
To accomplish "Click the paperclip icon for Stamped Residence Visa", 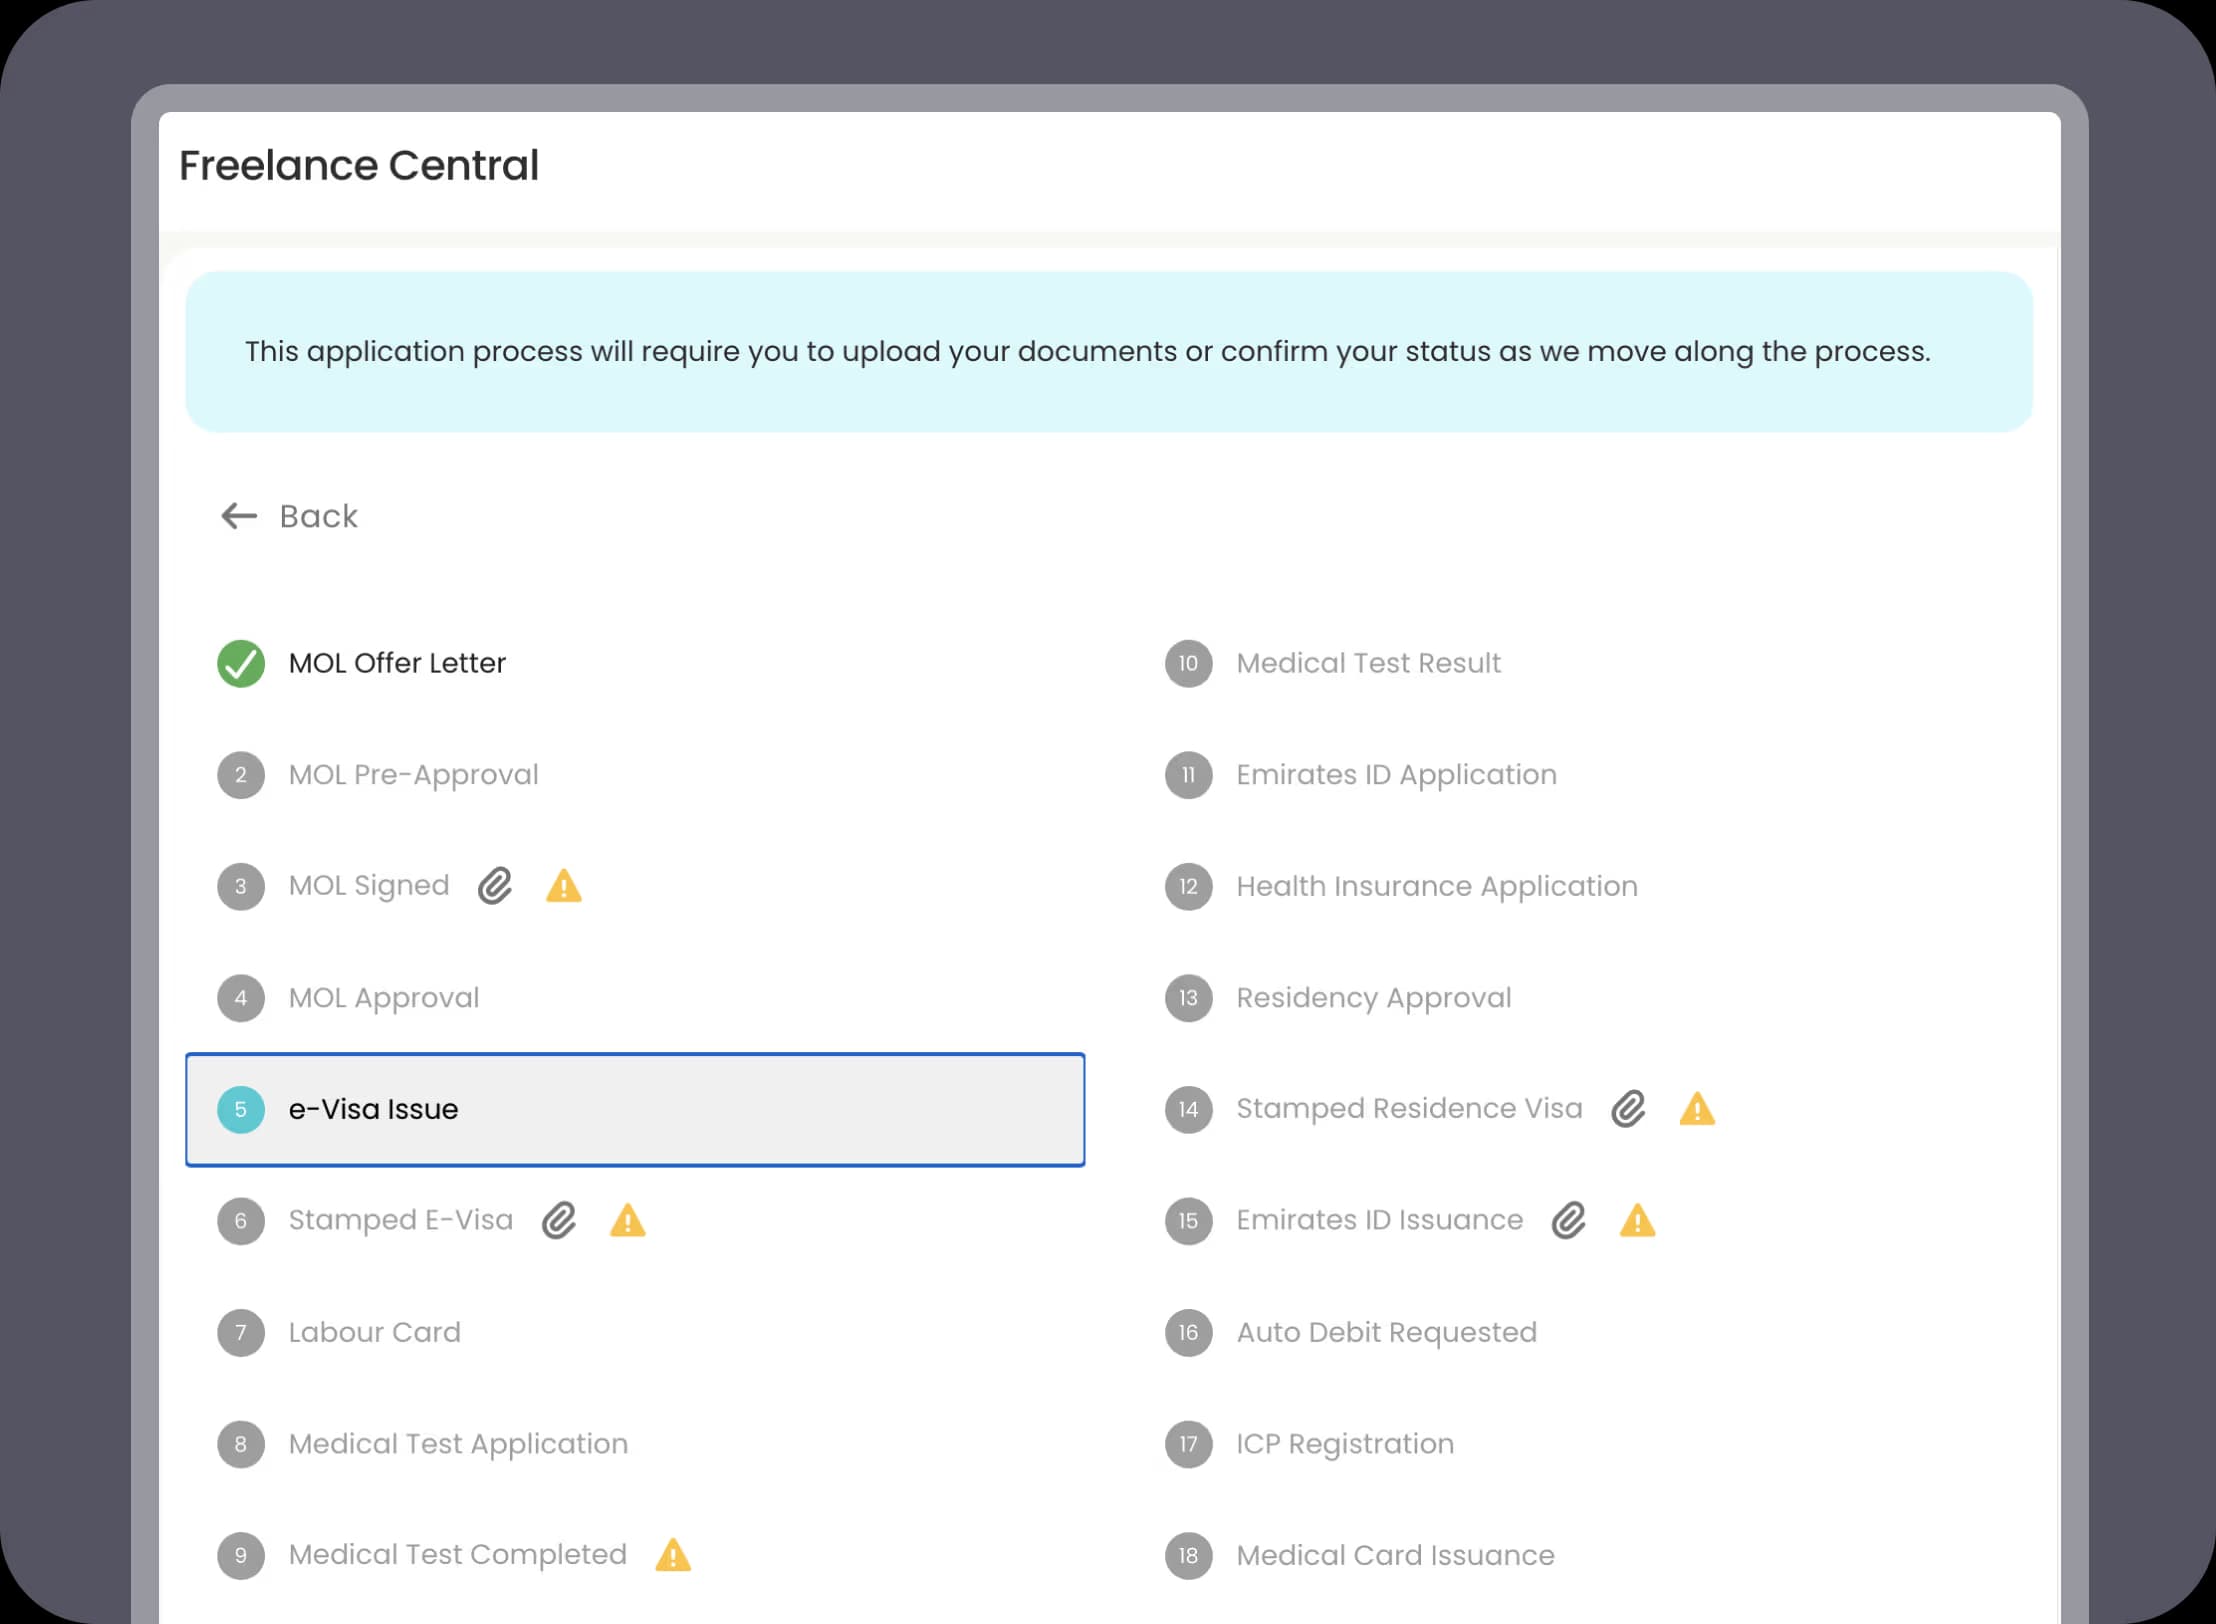I will pos(1628,1108).
